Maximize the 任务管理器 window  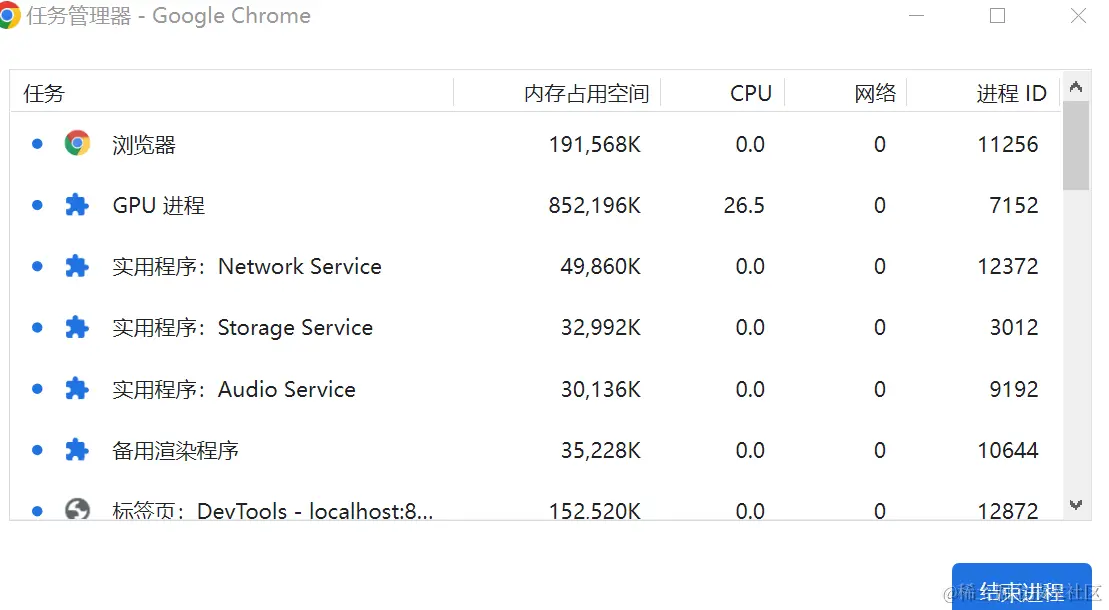pos(997,16)
